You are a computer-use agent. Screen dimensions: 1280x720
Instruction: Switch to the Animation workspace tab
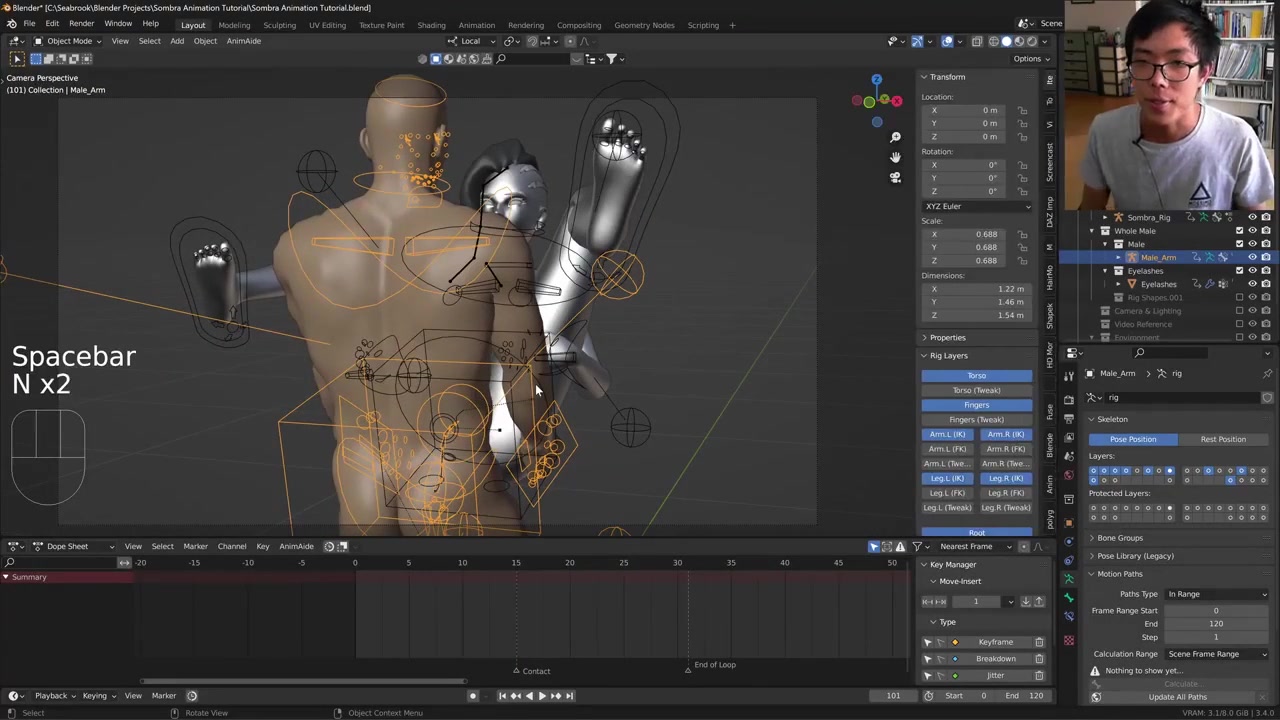tap(476, 25)
